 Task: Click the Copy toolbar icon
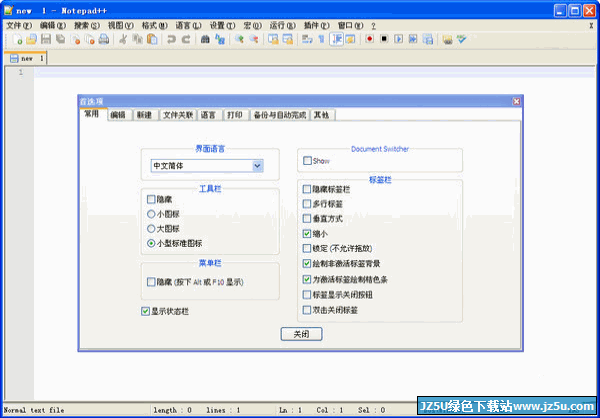pos(137,39)
